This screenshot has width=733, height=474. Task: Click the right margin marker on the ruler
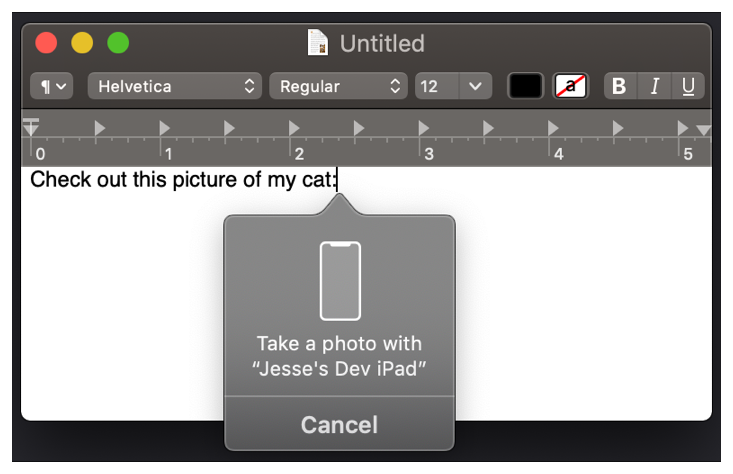point(703,130)
